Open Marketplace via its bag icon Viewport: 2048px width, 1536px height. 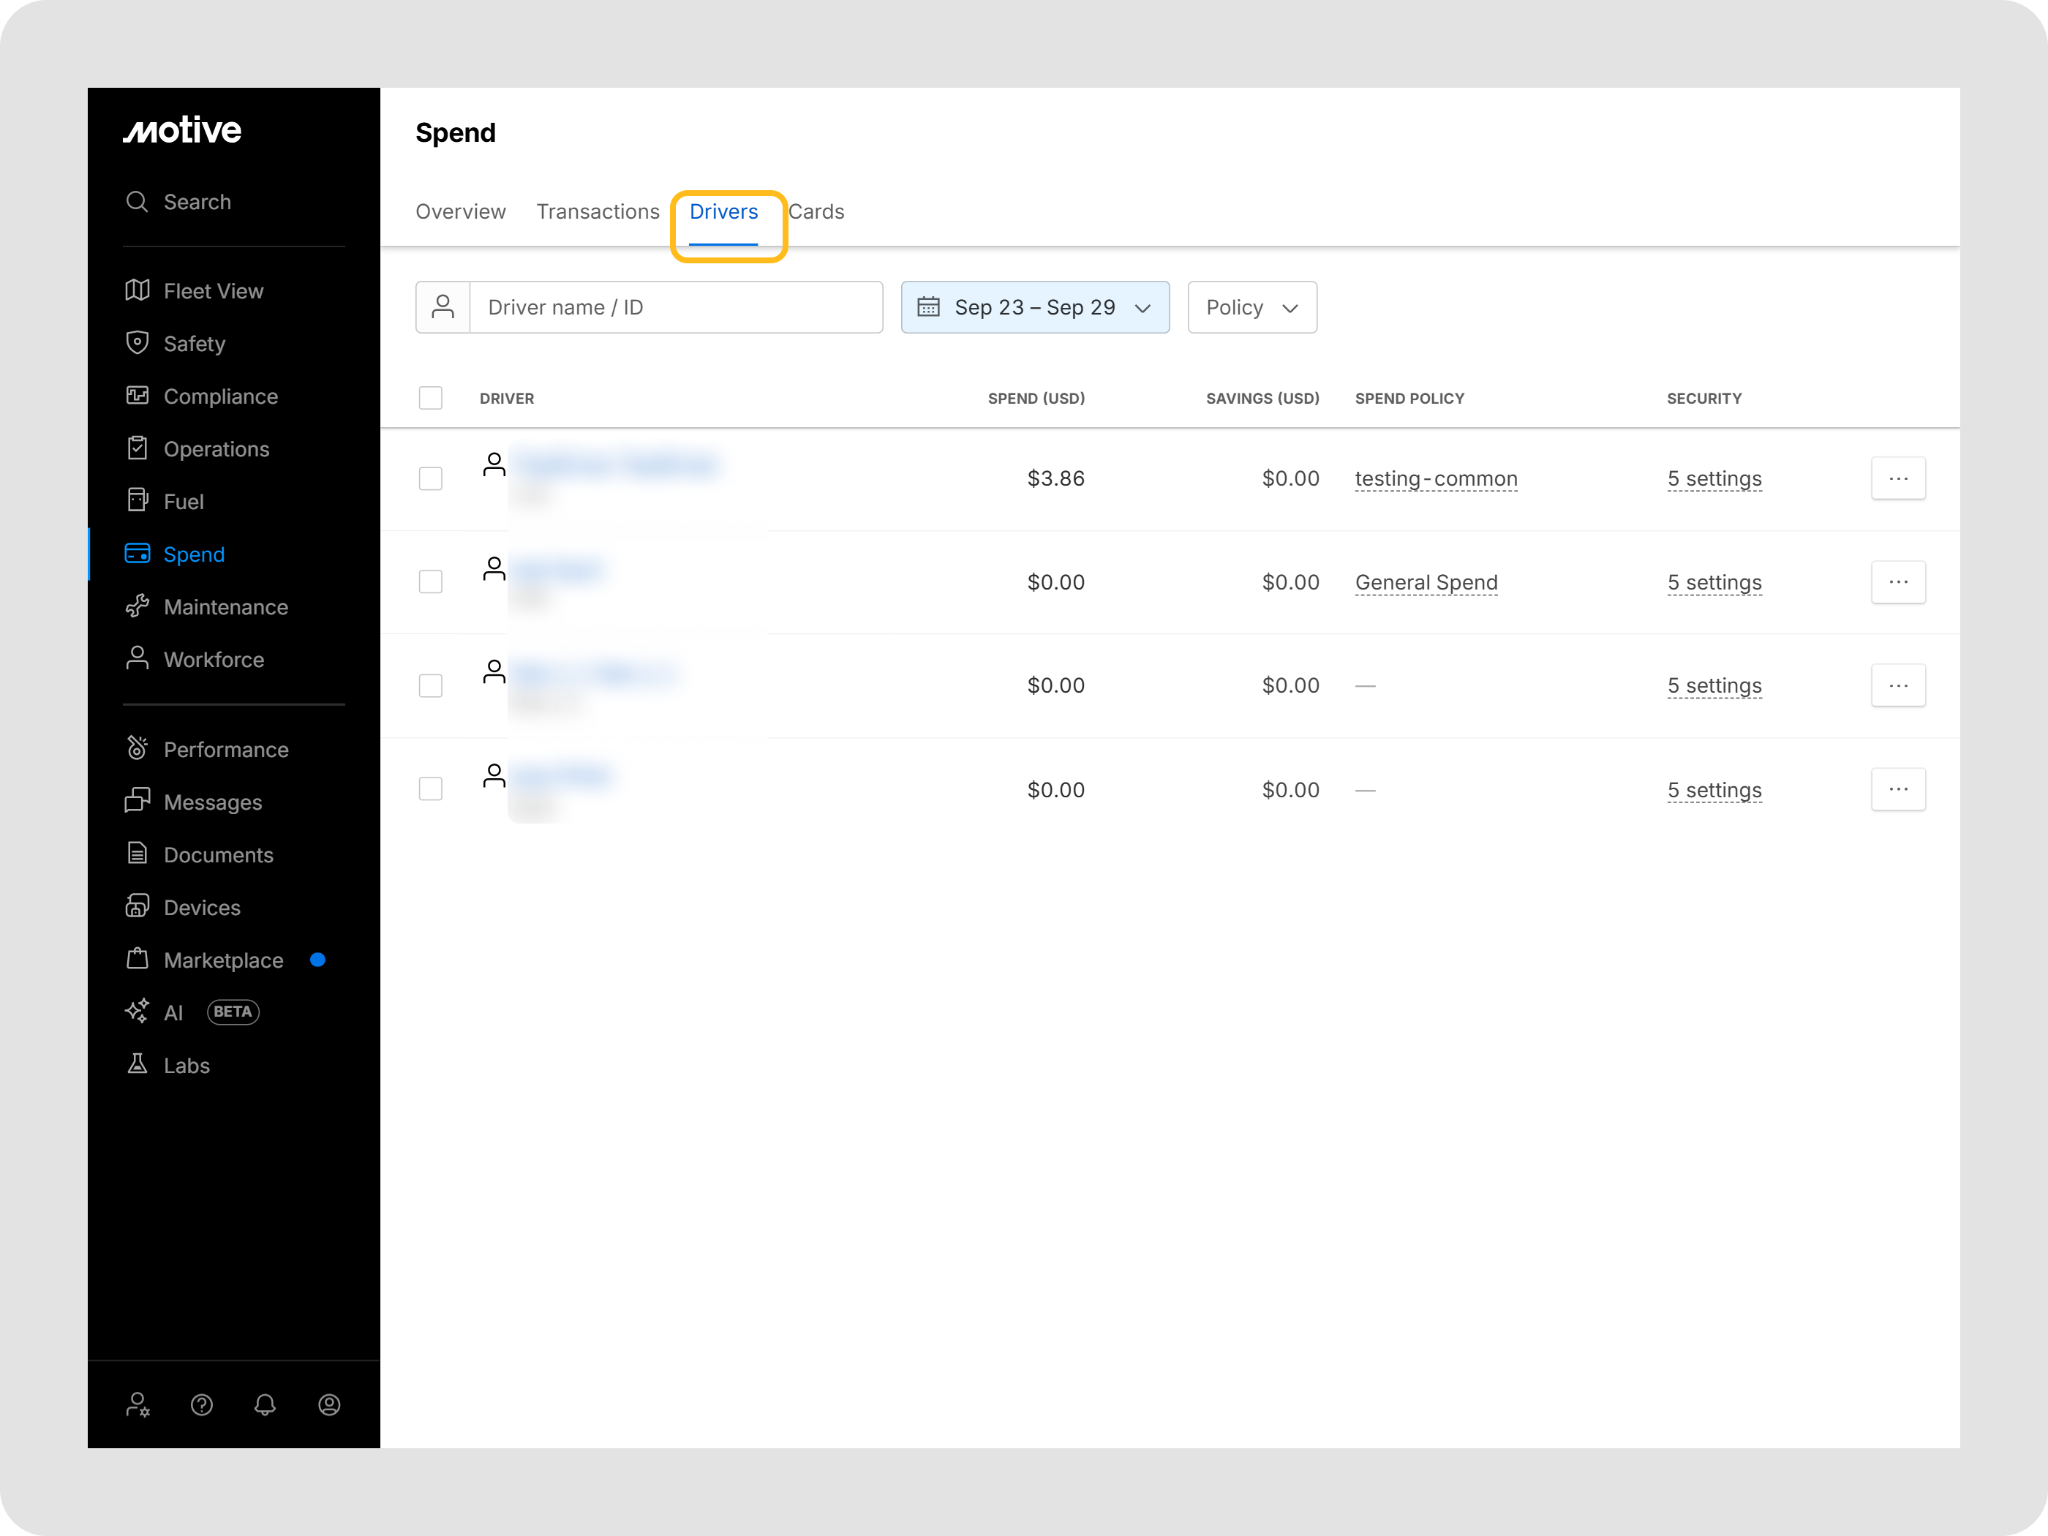click(137, 959)
